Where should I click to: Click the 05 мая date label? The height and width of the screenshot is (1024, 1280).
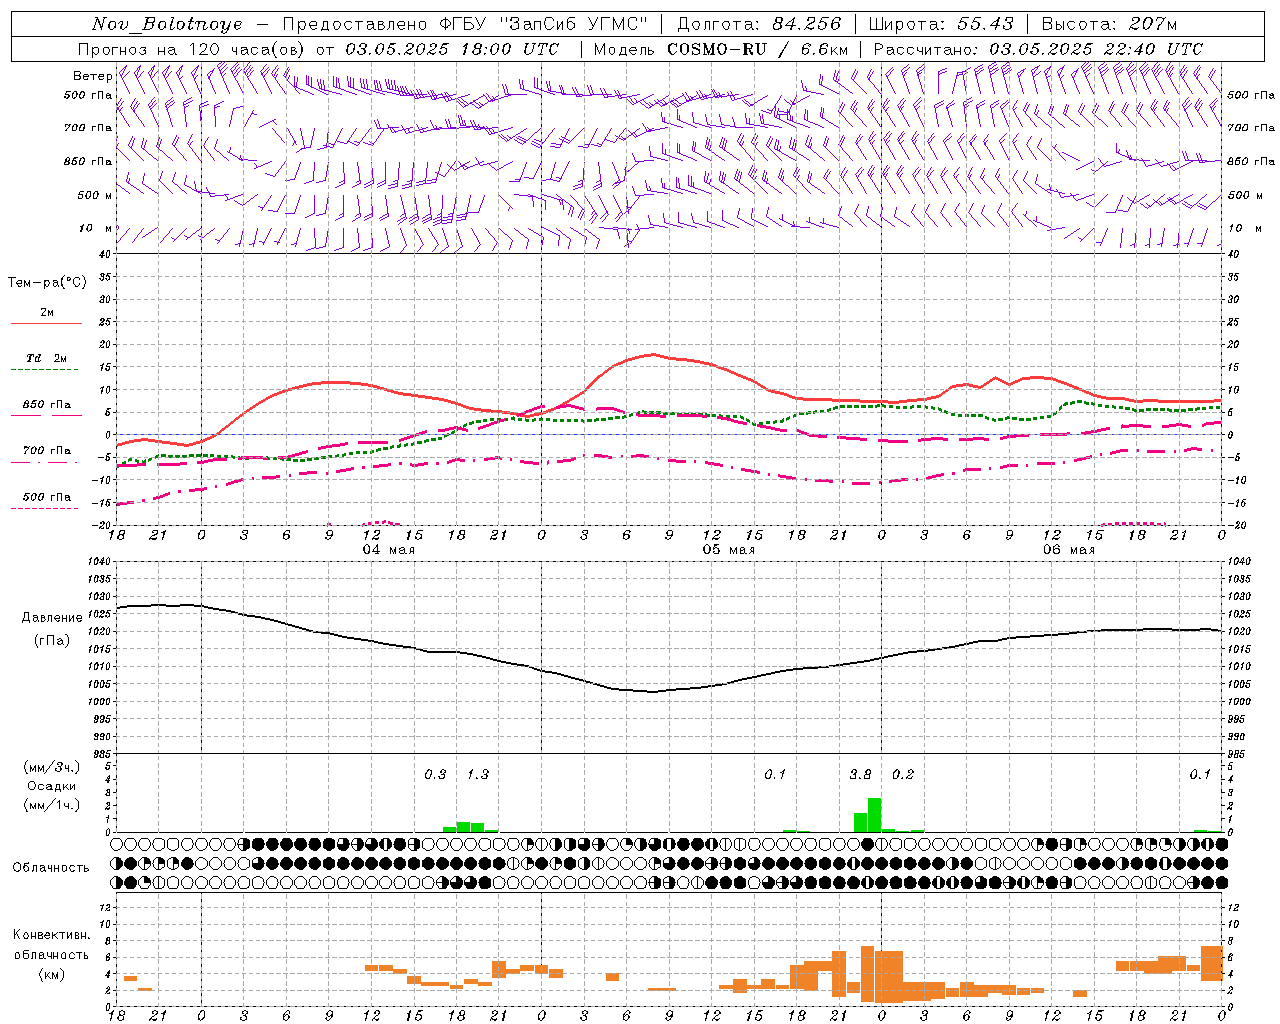[x=728, y=550]
